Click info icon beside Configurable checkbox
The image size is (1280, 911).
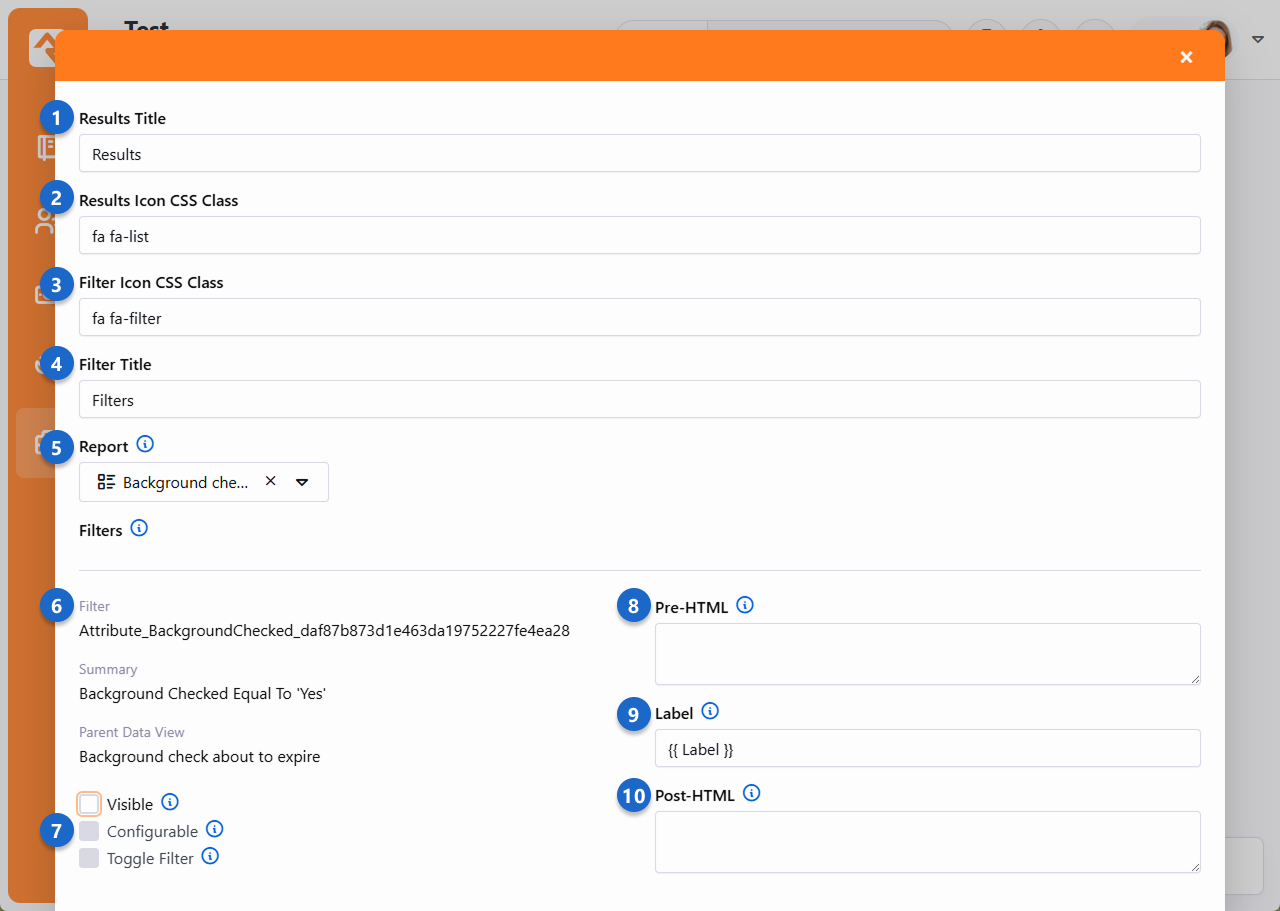coord(214,829)
